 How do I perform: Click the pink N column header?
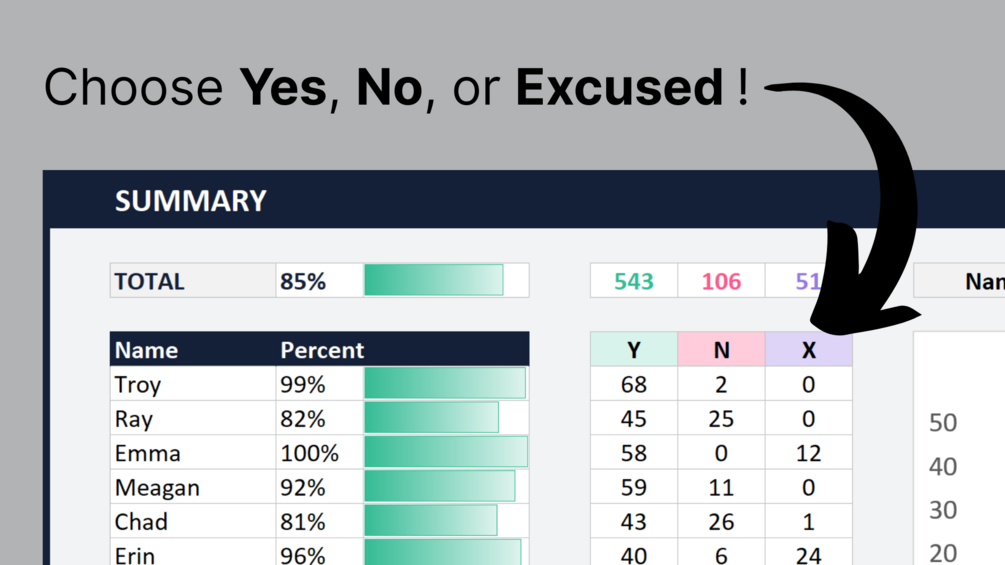point(721,350)
